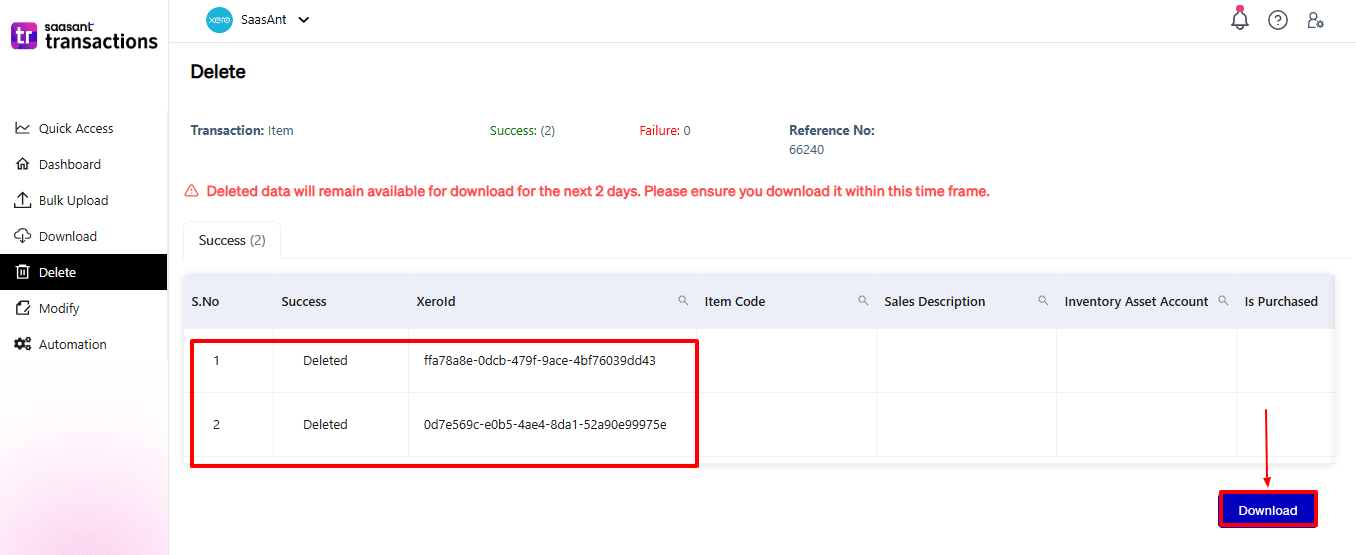
Task: Open the user settings icon
Action: [x=1316, y=20]
